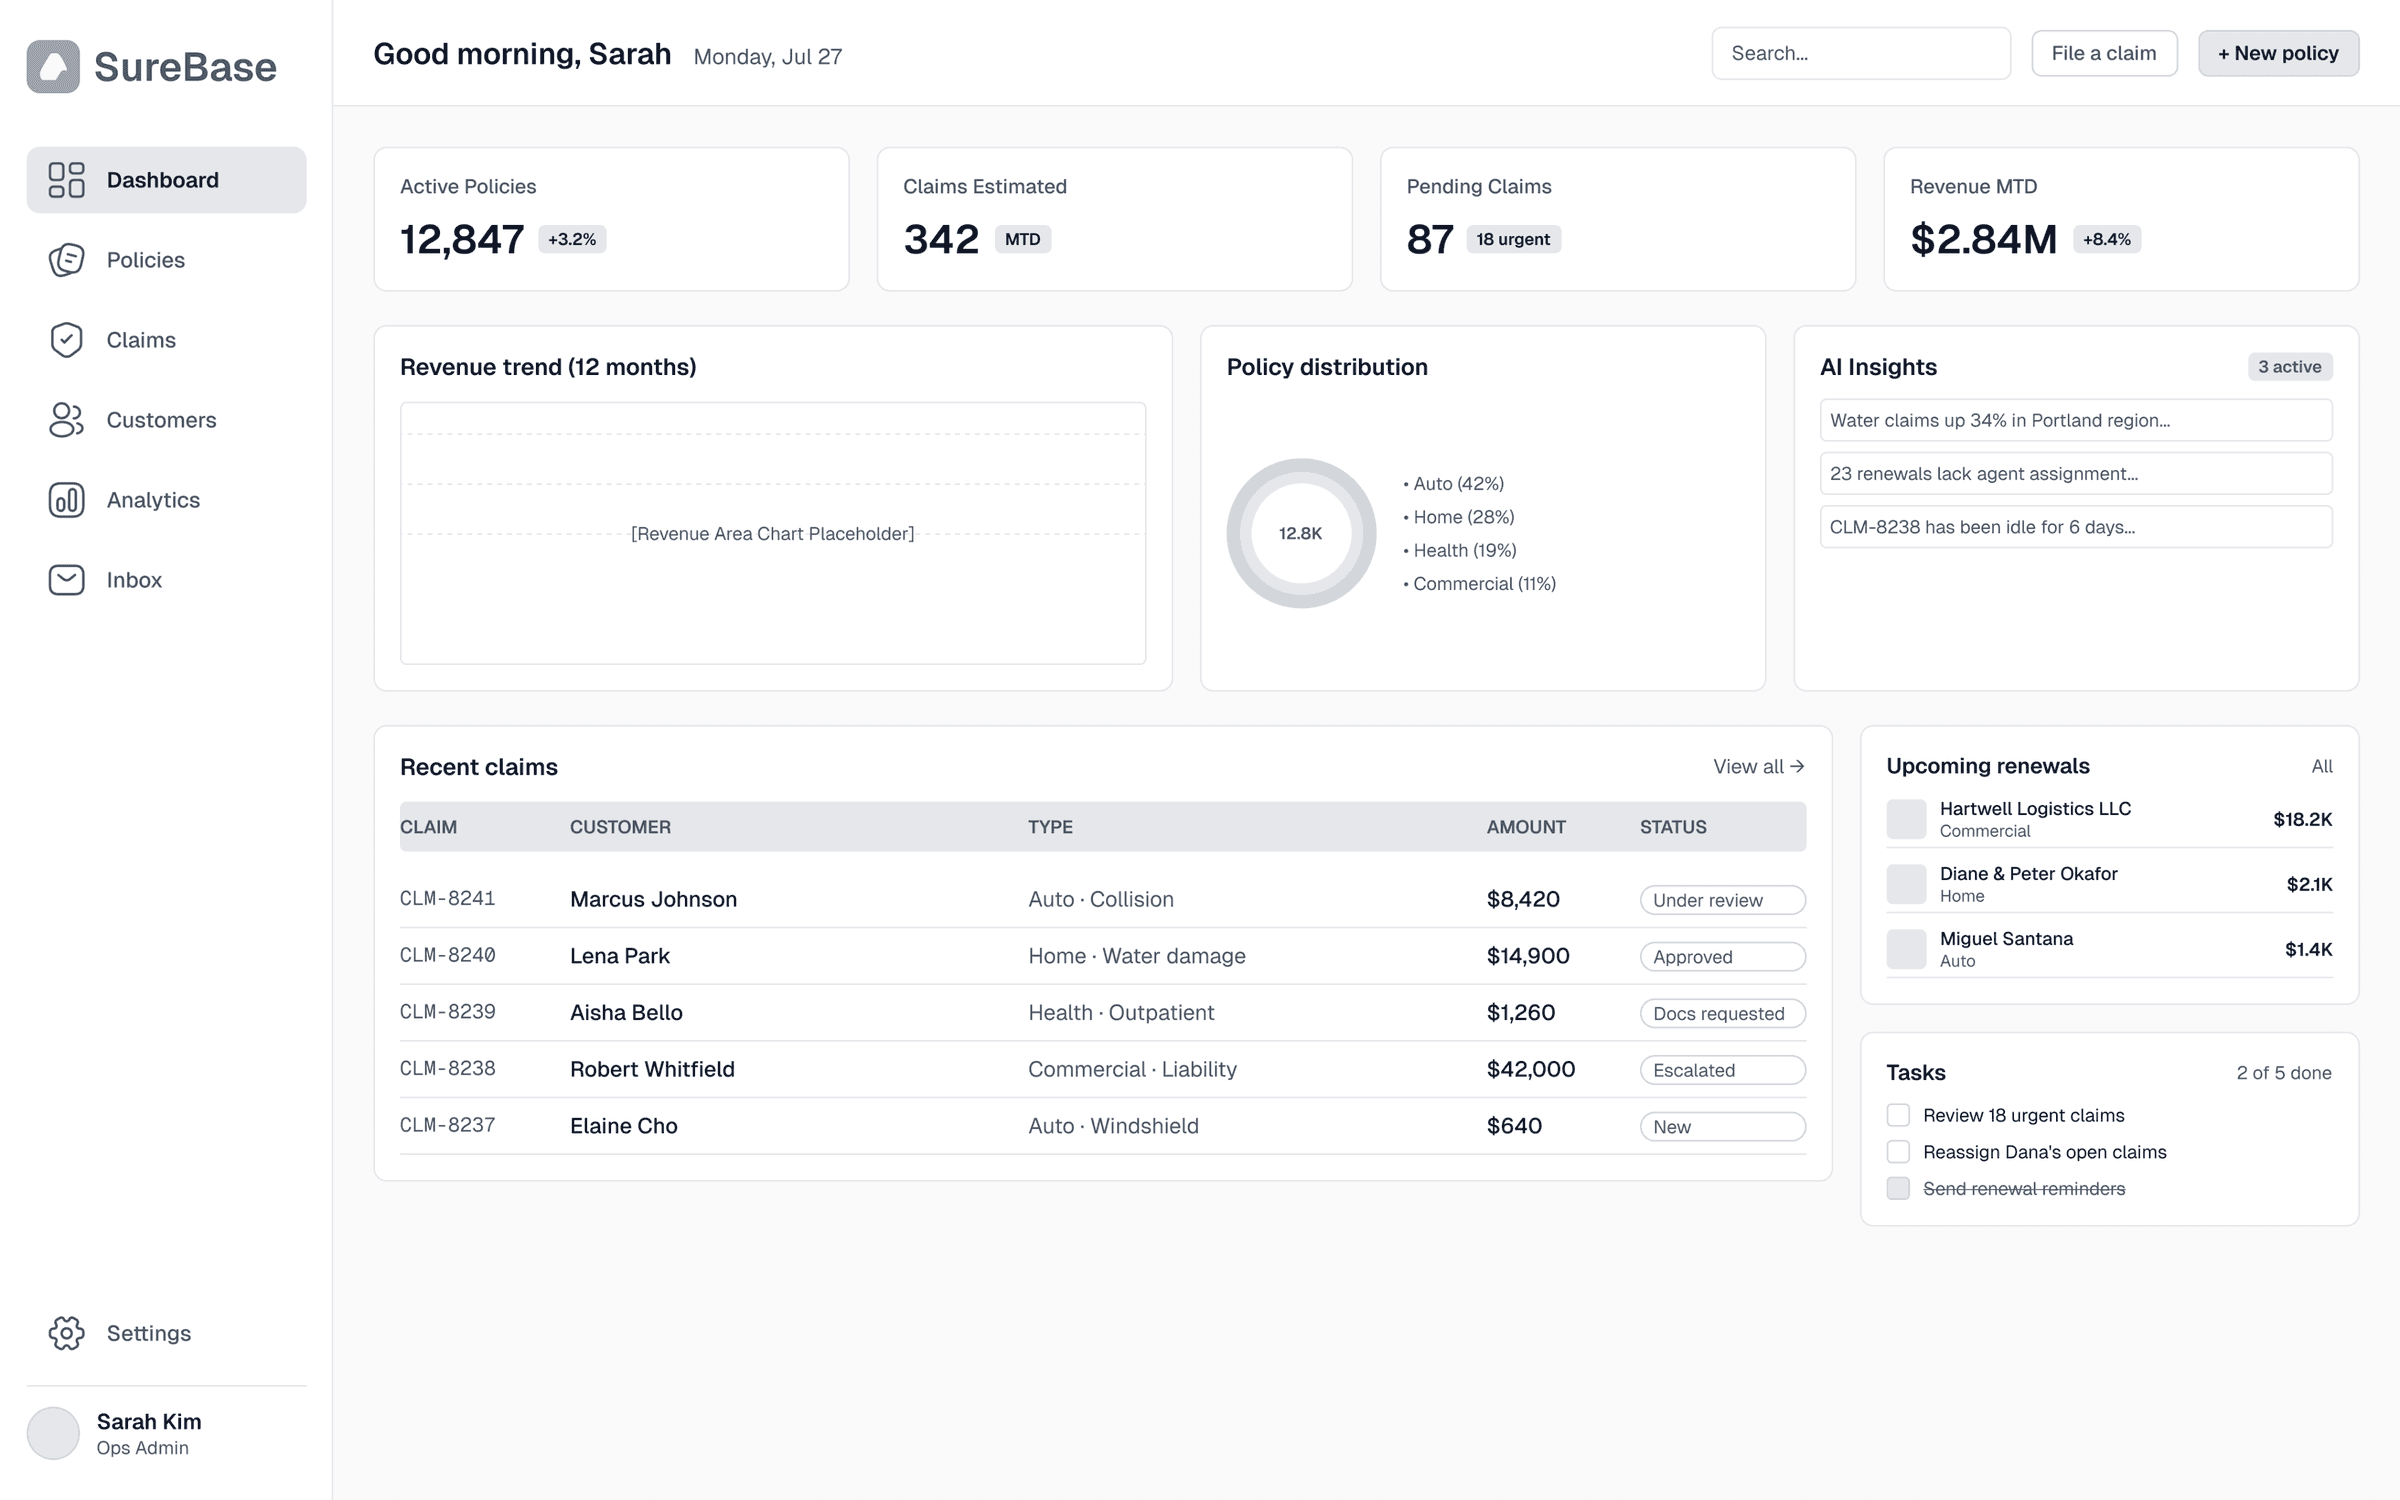Viewport: 2400px width, 1500px height.
Task: Select the Docs requested status pill
Action: pyautogui.click(x=1722, y=1013)
